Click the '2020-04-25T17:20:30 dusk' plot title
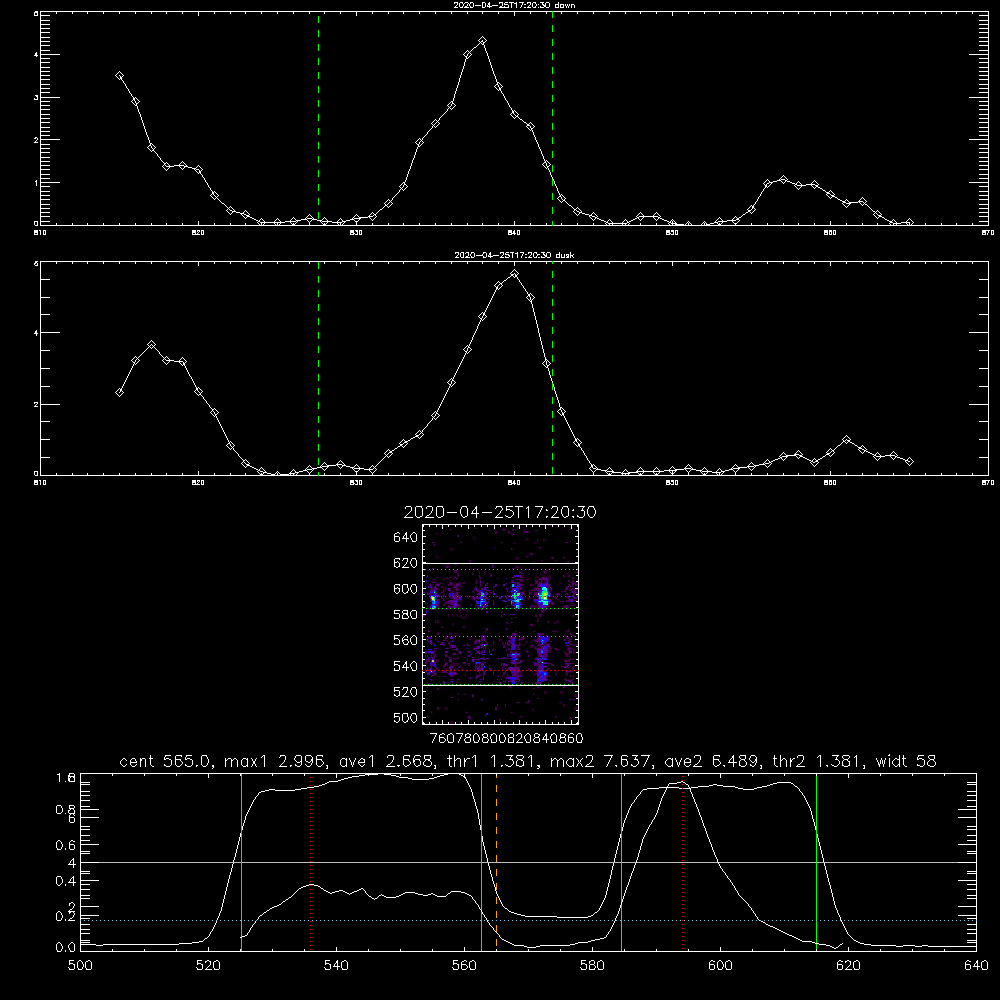The image size is (1000, 1000). click(x=514, y=255)
